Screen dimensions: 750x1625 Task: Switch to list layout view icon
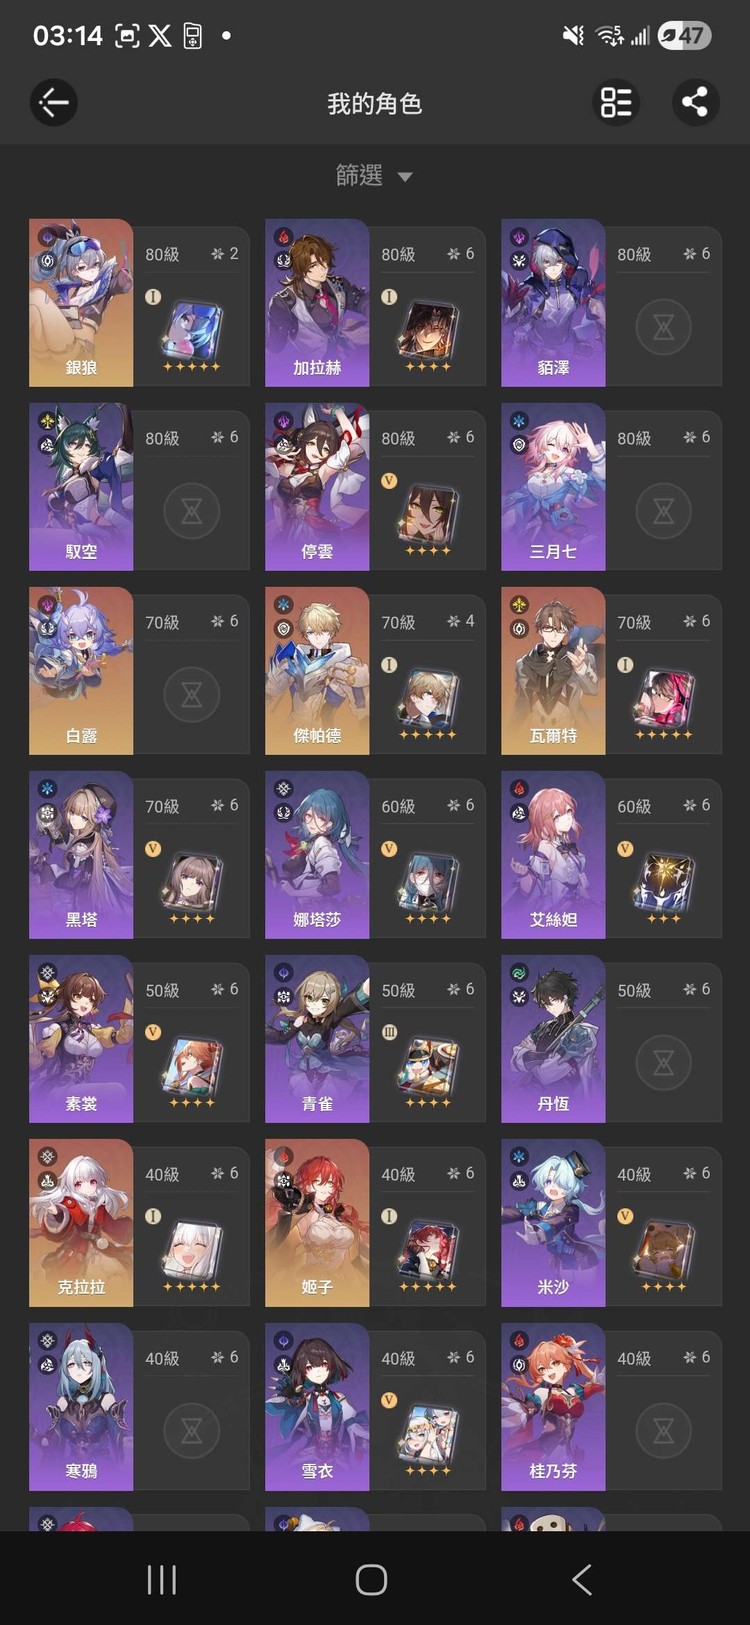tap(616, 102)
